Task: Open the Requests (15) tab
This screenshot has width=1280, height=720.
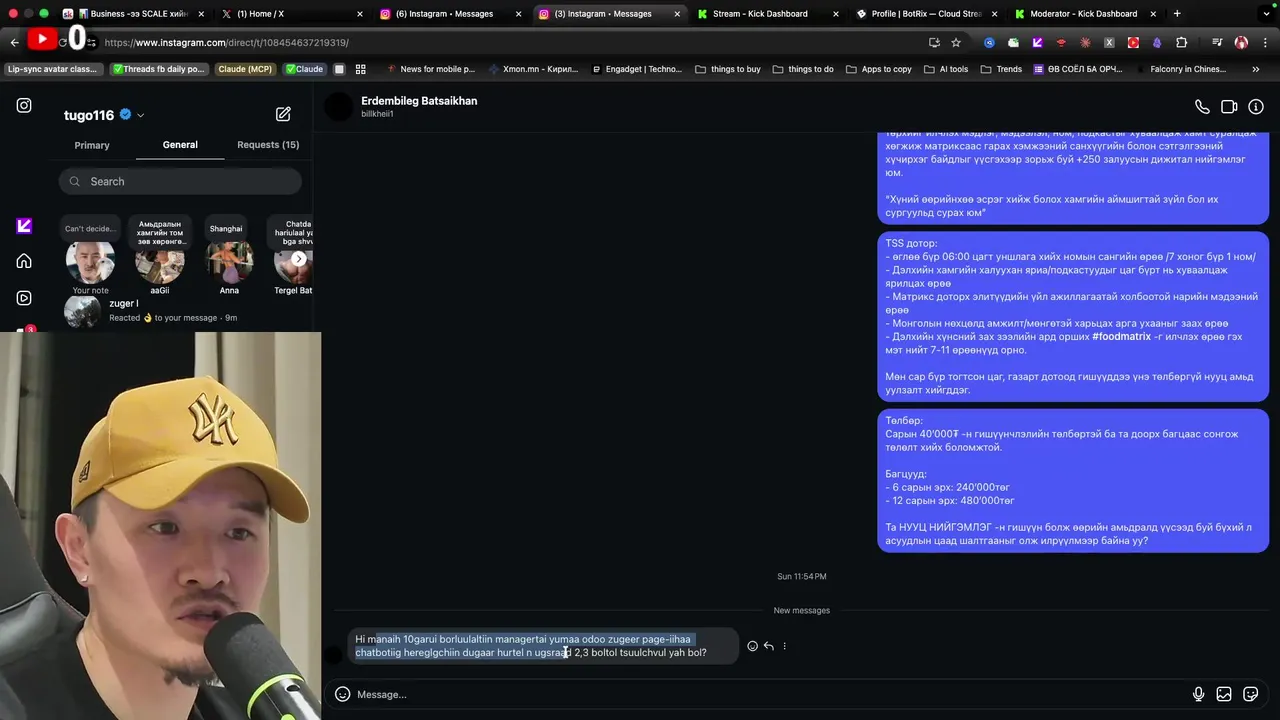Action: point(268,145)
